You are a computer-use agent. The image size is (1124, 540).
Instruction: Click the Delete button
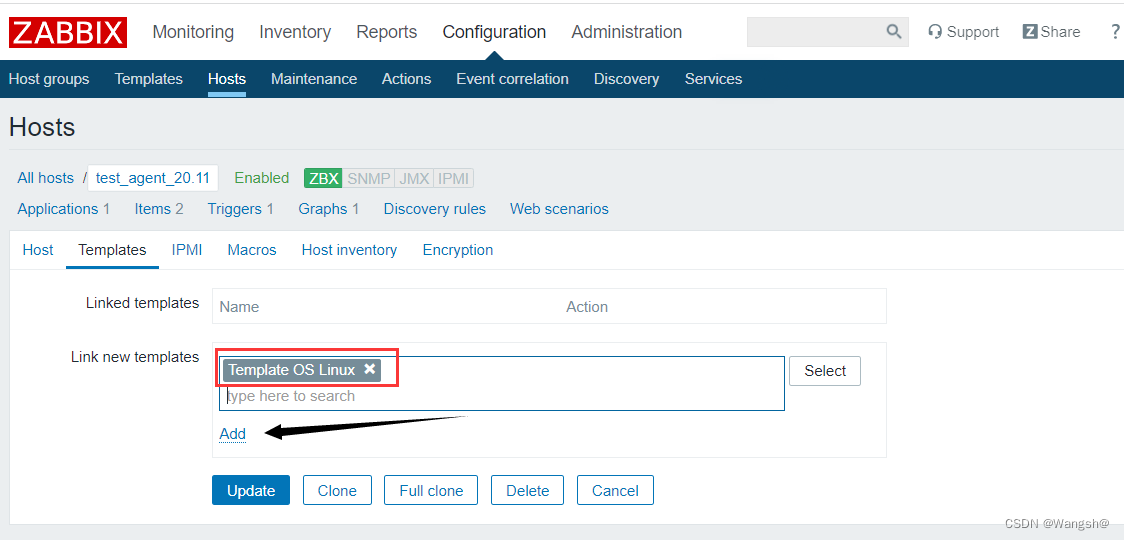click(x=528, y=491)
